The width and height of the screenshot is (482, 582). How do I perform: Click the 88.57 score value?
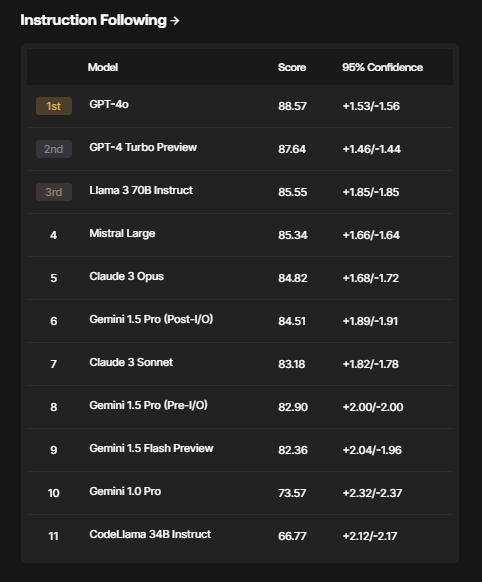click(x=292, y=106)
